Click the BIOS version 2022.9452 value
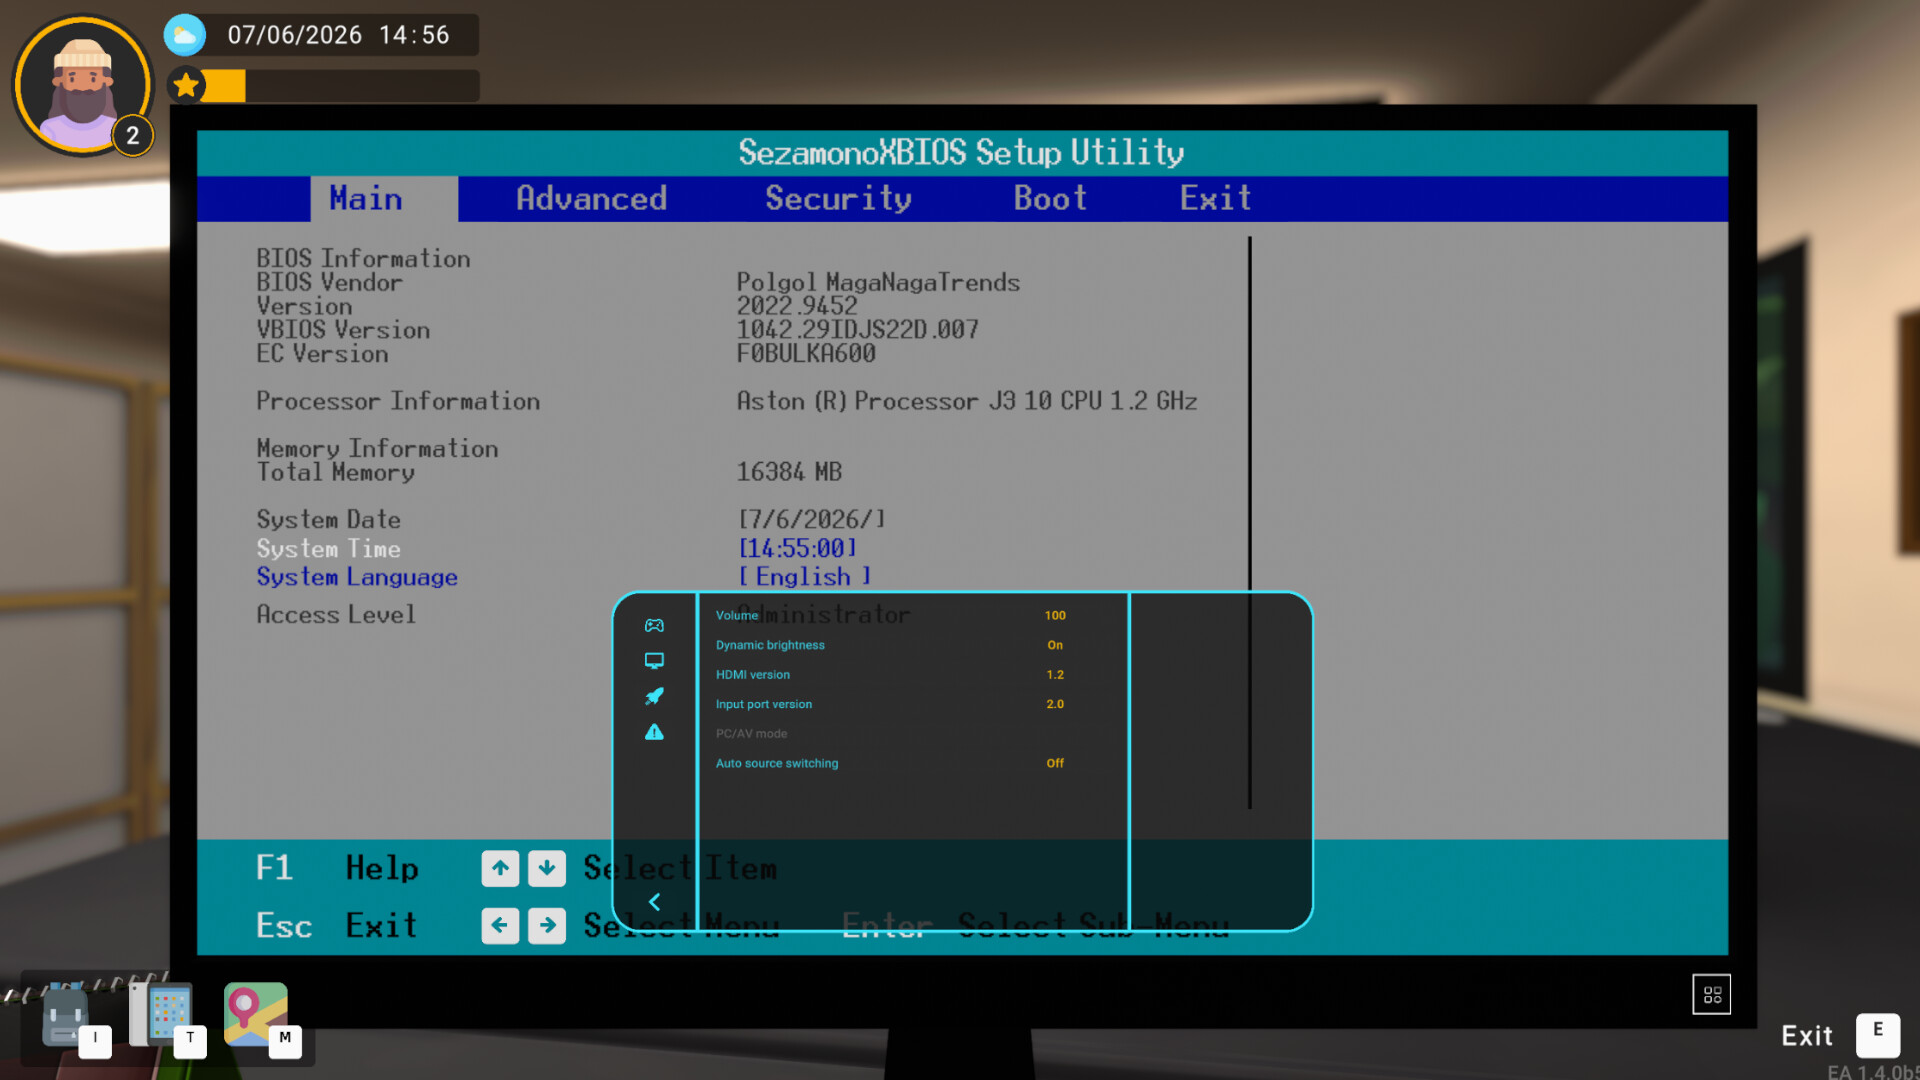Screen dimensions: 1920x1080 pyautogui.click(x=797, y=306)
